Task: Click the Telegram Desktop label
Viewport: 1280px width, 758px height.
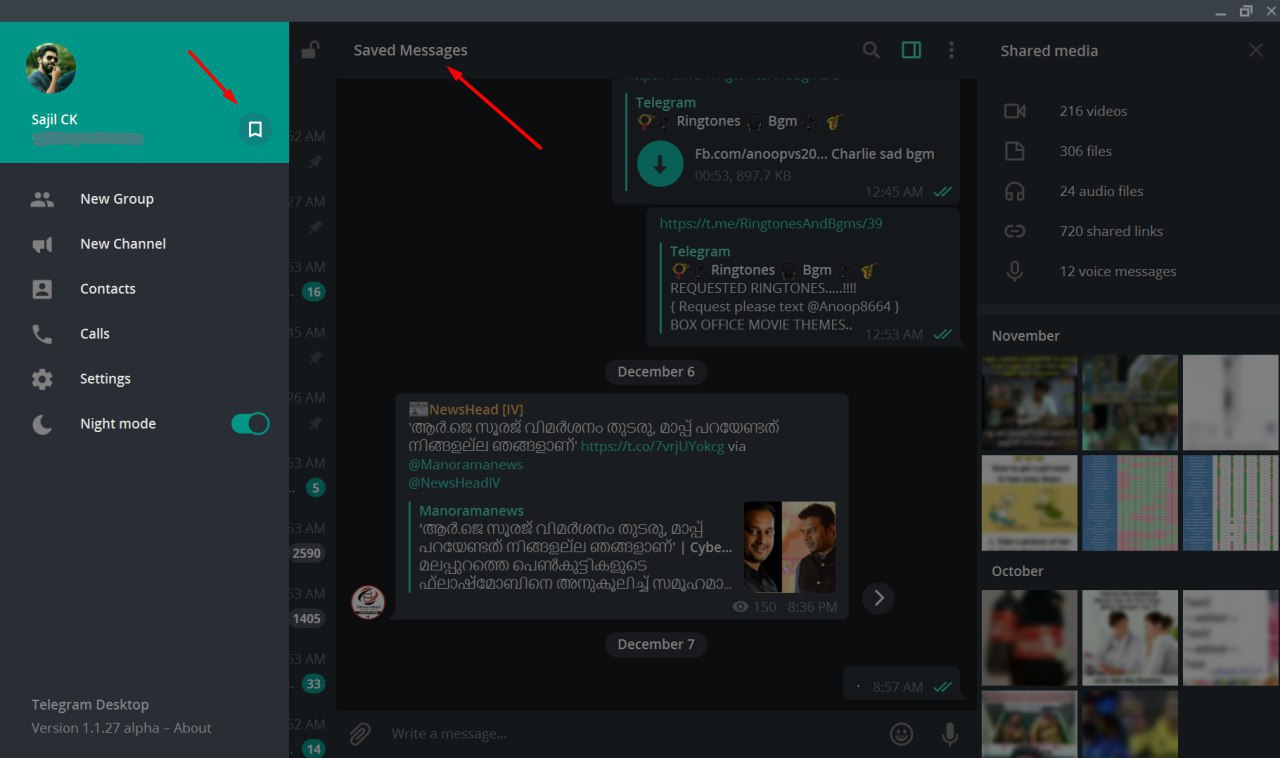Action: pyautogui.click(x=90, y=704)
